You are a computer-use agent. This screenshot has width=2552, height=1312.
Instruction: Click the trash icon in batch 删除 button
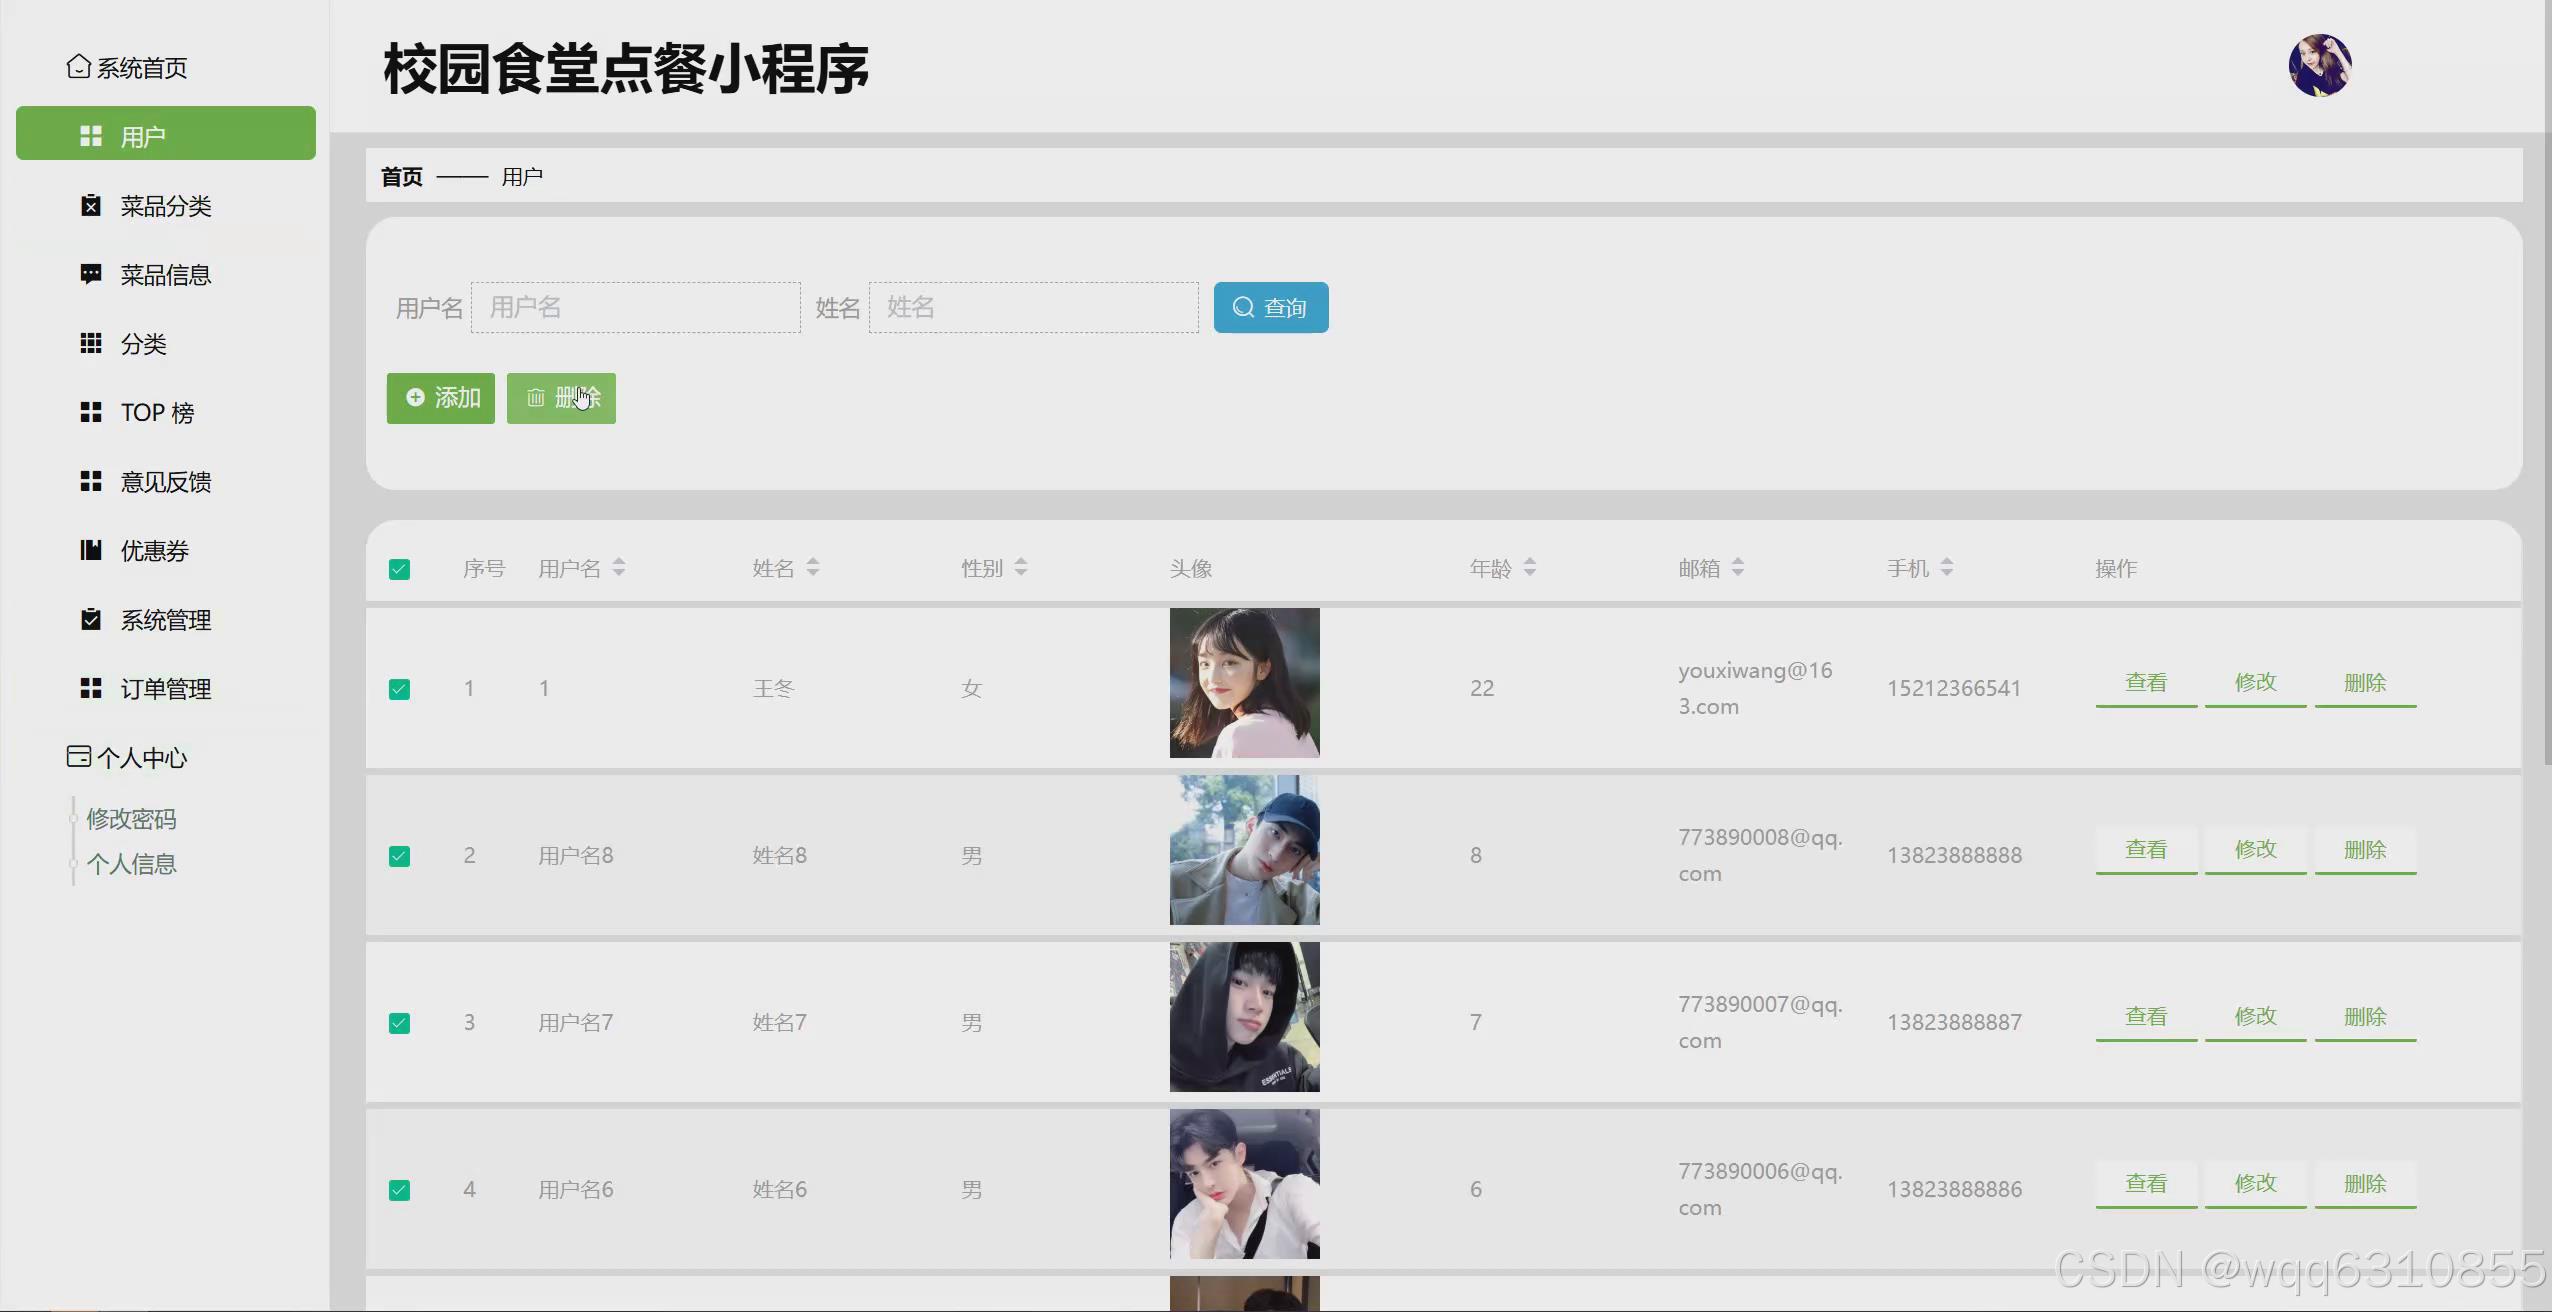coord(536,398)
